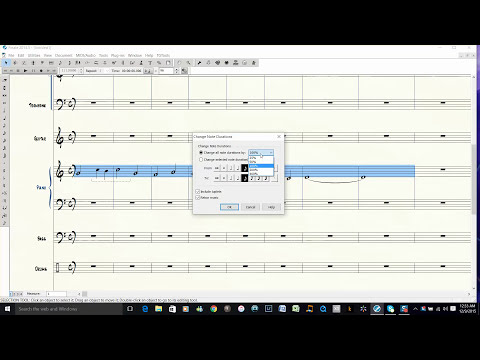Viewport: 480px width, 360px height.
Task: Choose the Tuplet tool
Action: tap(87, 63)
